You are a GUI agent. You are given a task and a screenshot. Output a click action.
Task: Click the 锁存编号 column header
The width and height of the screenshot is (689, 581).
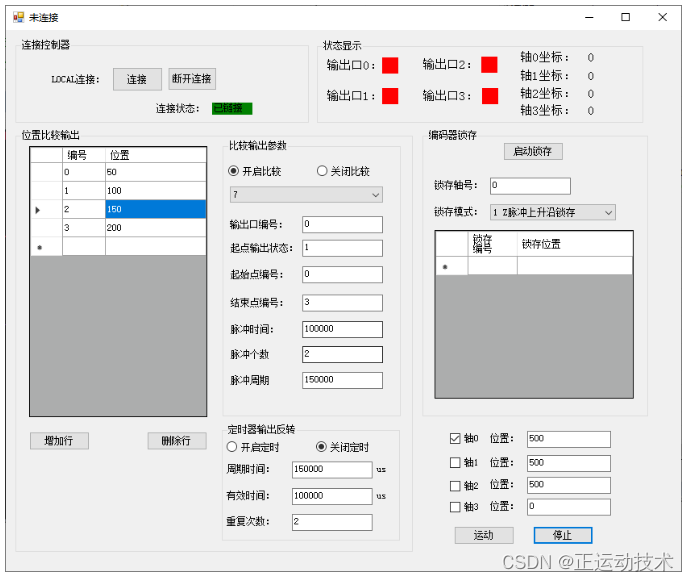coord(493,244)
